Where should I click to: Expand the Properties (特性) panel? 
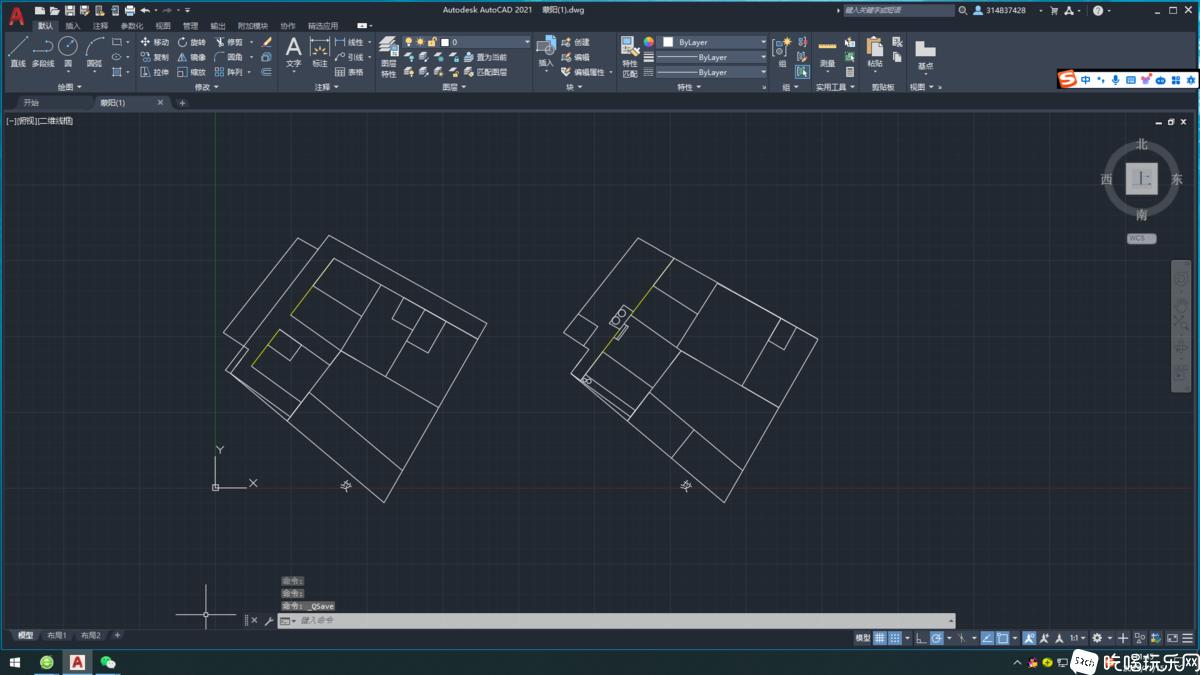coord(688,87)
